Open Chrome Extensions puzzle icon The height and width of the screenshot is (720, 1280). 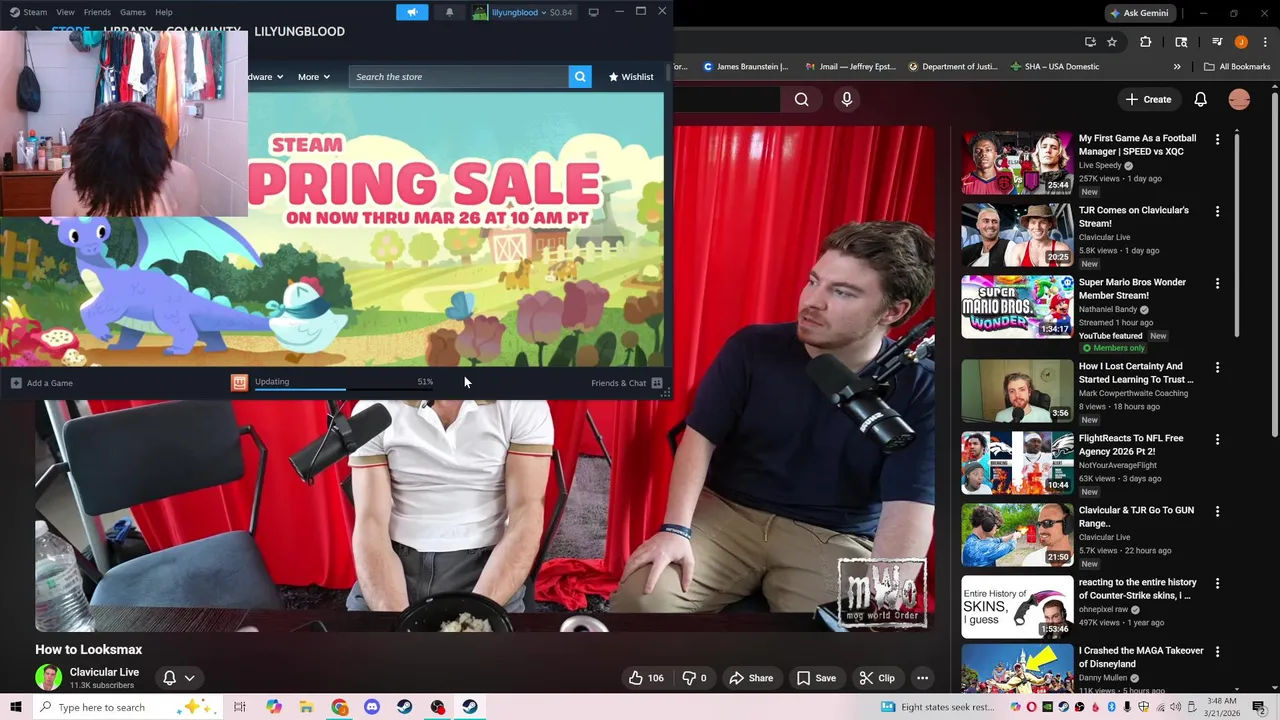1146,42
